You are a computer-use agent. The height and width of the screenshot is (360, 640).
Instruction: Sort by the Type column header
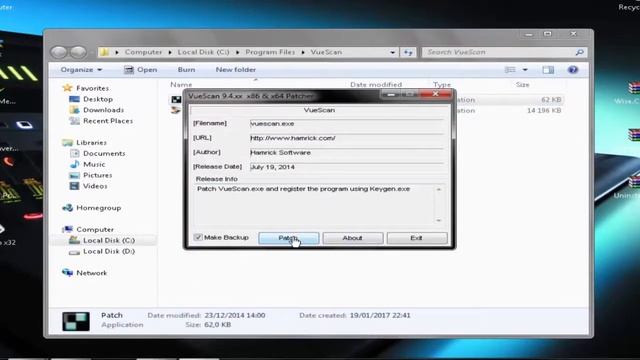[442, 84]
